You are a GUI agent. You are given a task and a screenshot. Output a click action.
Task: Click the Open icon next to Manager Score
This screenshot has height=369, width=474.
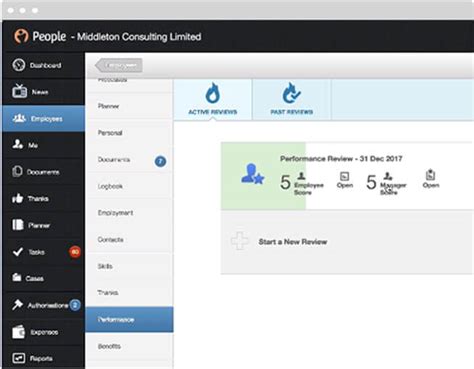click(x=430, y=175)
